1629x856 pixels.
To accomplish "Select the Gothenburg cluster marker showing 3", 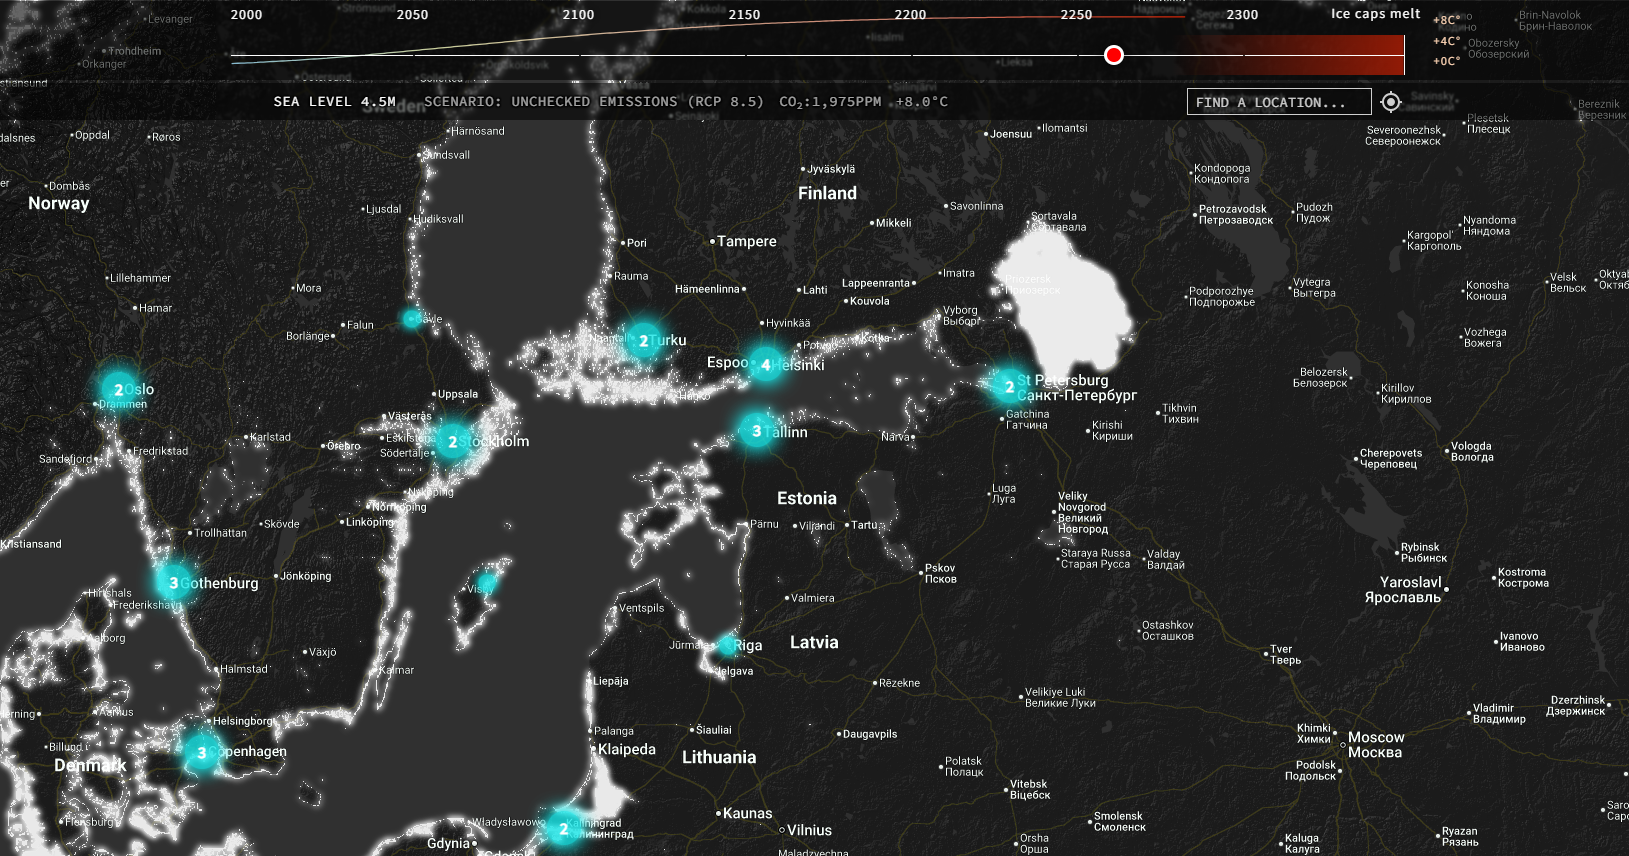I will [x=174, y=582].
